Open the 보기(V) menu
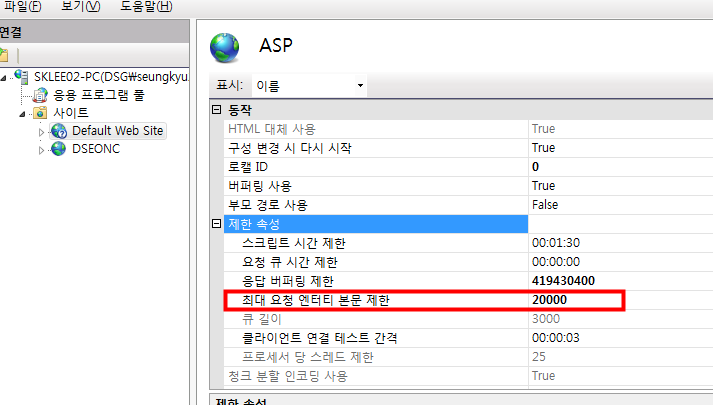Screen dimensions: 713x405 tap(80, 6)
